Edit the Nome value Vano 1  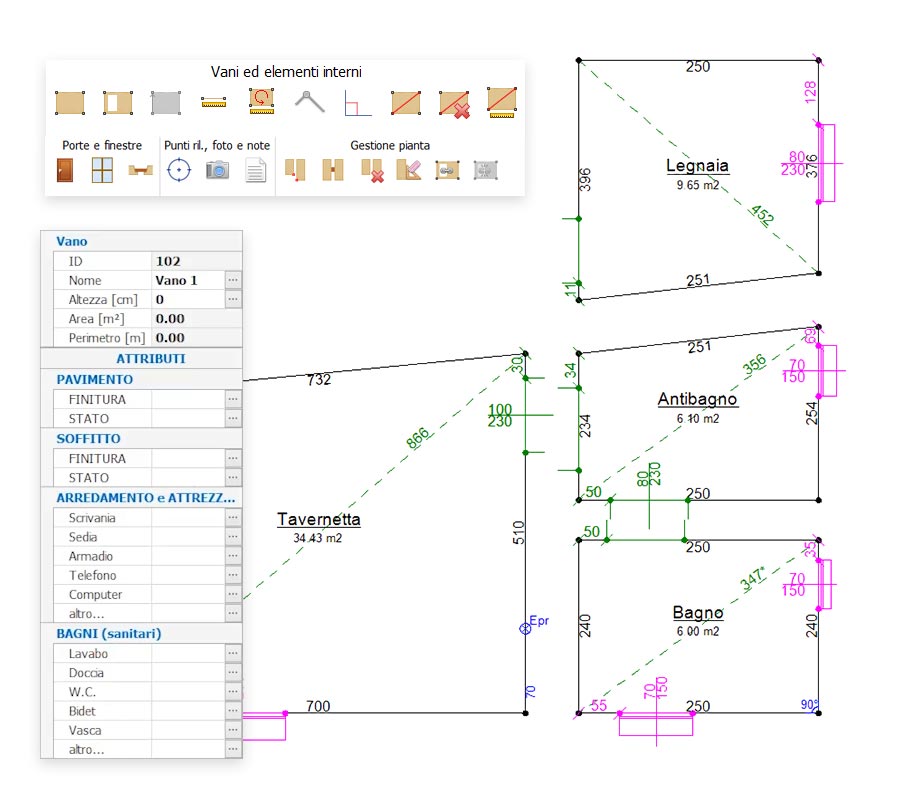coord(188,280)
